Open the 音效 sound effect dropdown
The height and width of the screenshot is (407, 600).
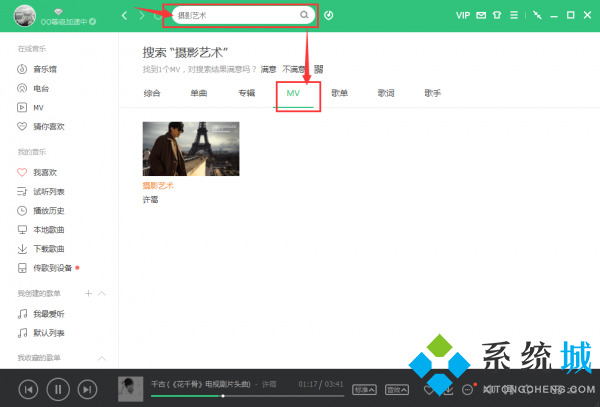point(397,390)
